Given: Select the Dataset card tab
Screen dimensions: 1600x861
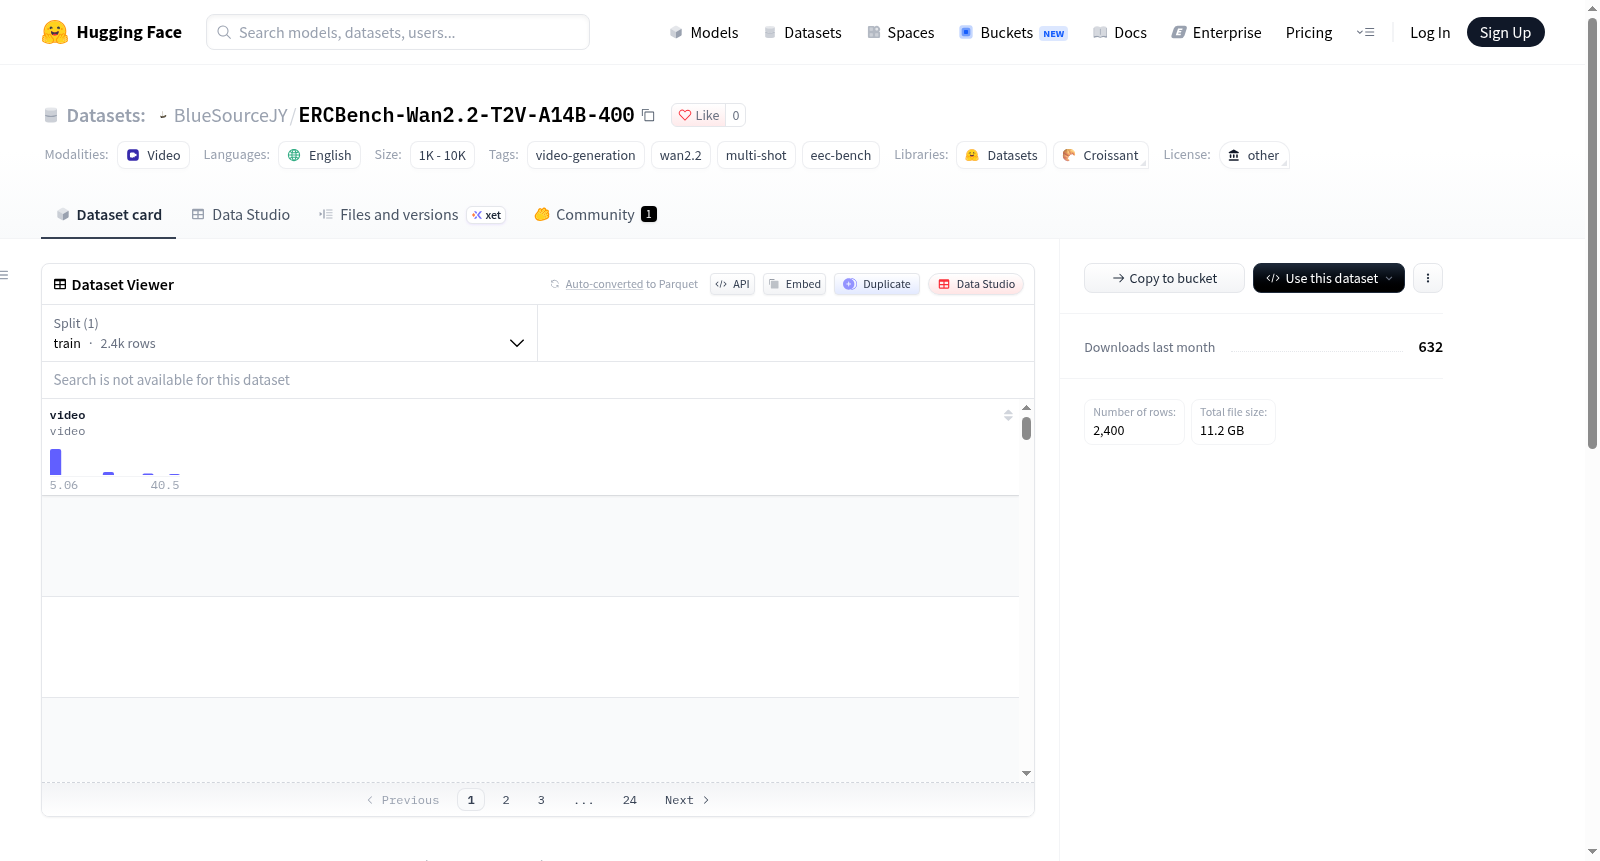Looking at the screenshot, I should (x=109, y=214).
